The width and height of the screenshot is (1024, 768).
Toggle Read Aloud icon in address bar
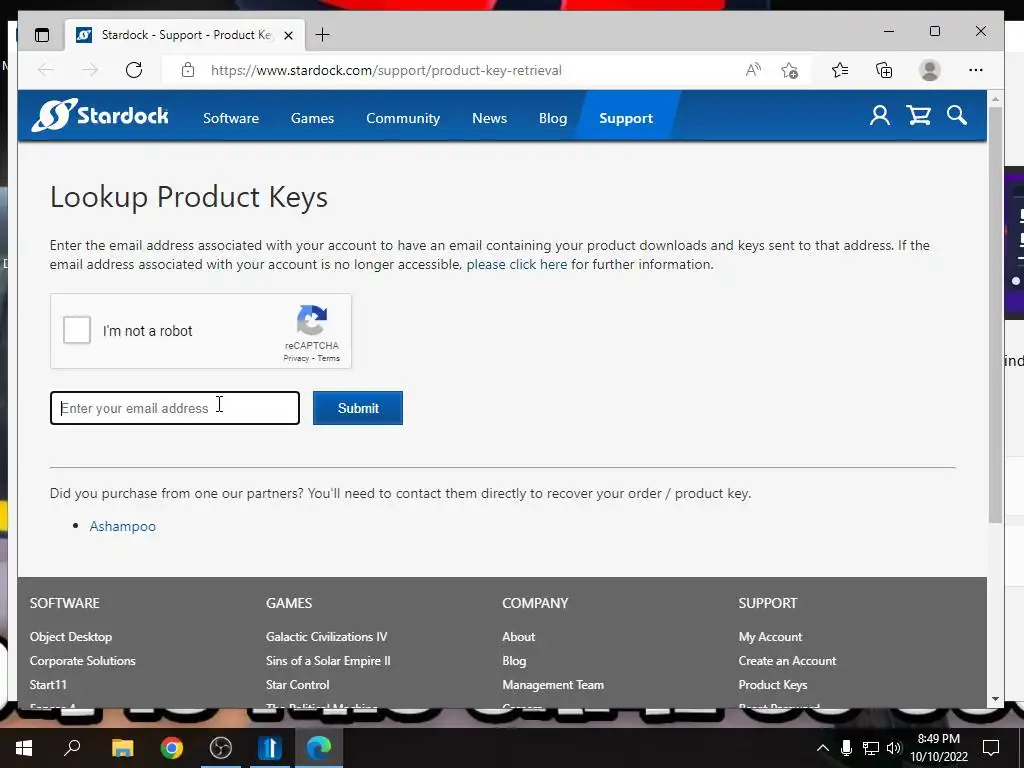[x=753, y=70]
